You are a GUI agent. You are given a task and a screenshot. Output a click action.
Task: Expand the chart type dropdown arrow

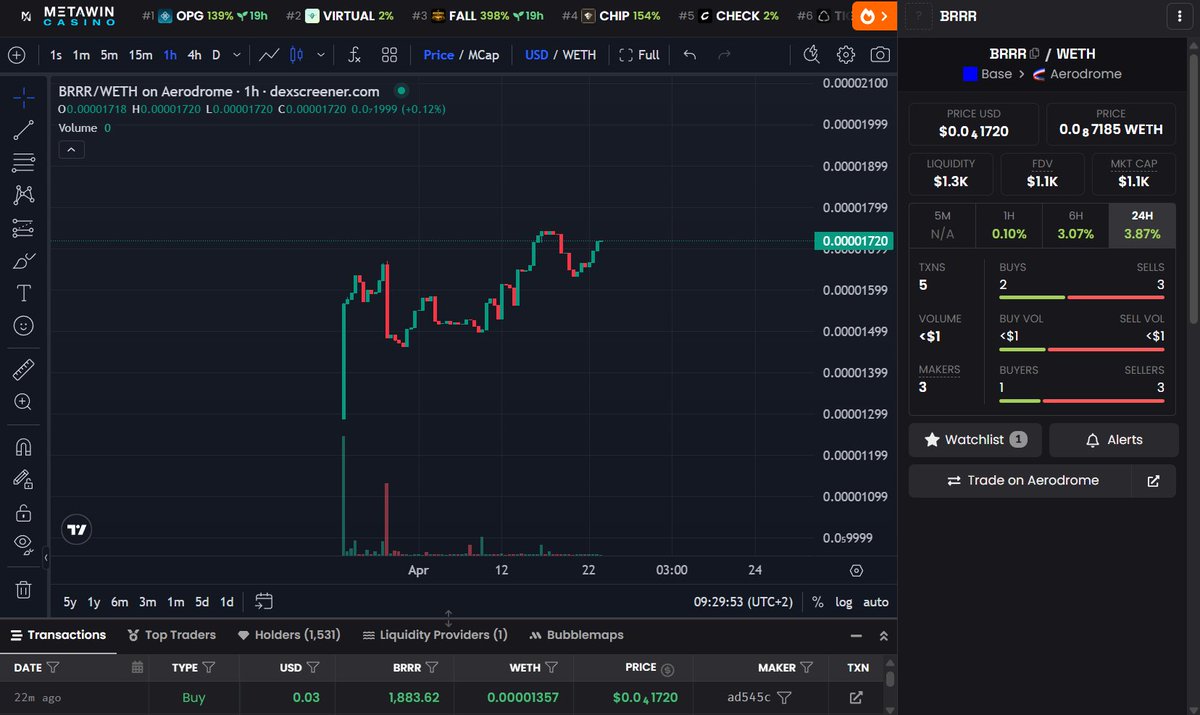click(320, 55)
